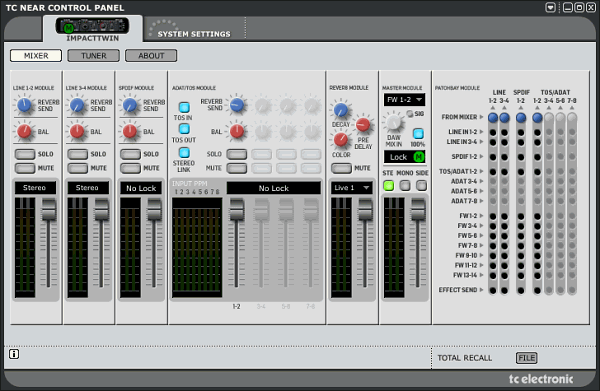
Task: Click the SPDIF BAL knob
Action: 129,131
